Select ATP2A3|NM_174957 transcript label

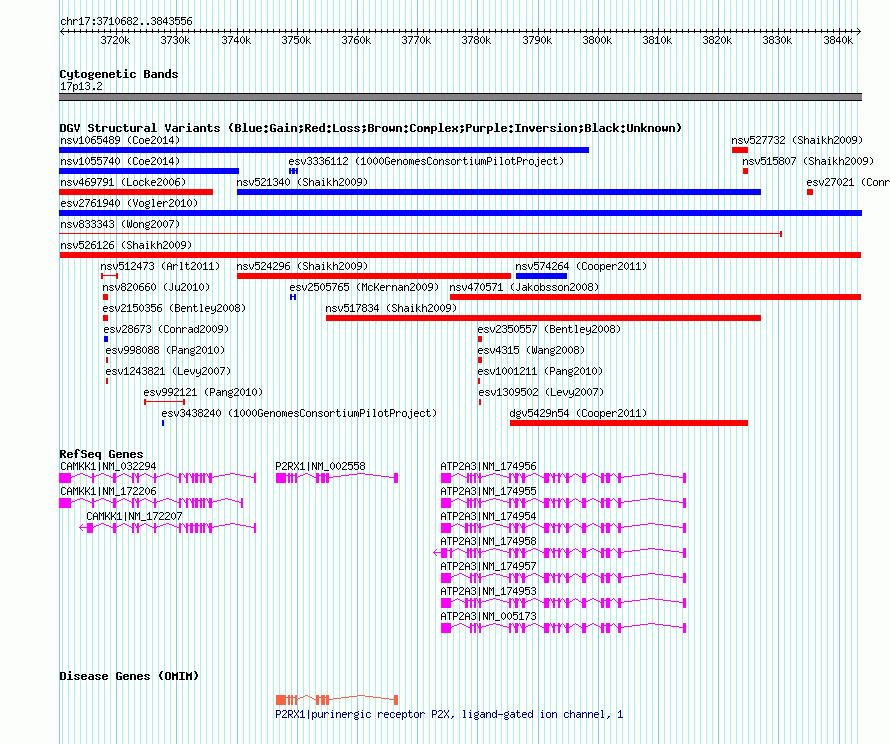[x=488, y=566]
